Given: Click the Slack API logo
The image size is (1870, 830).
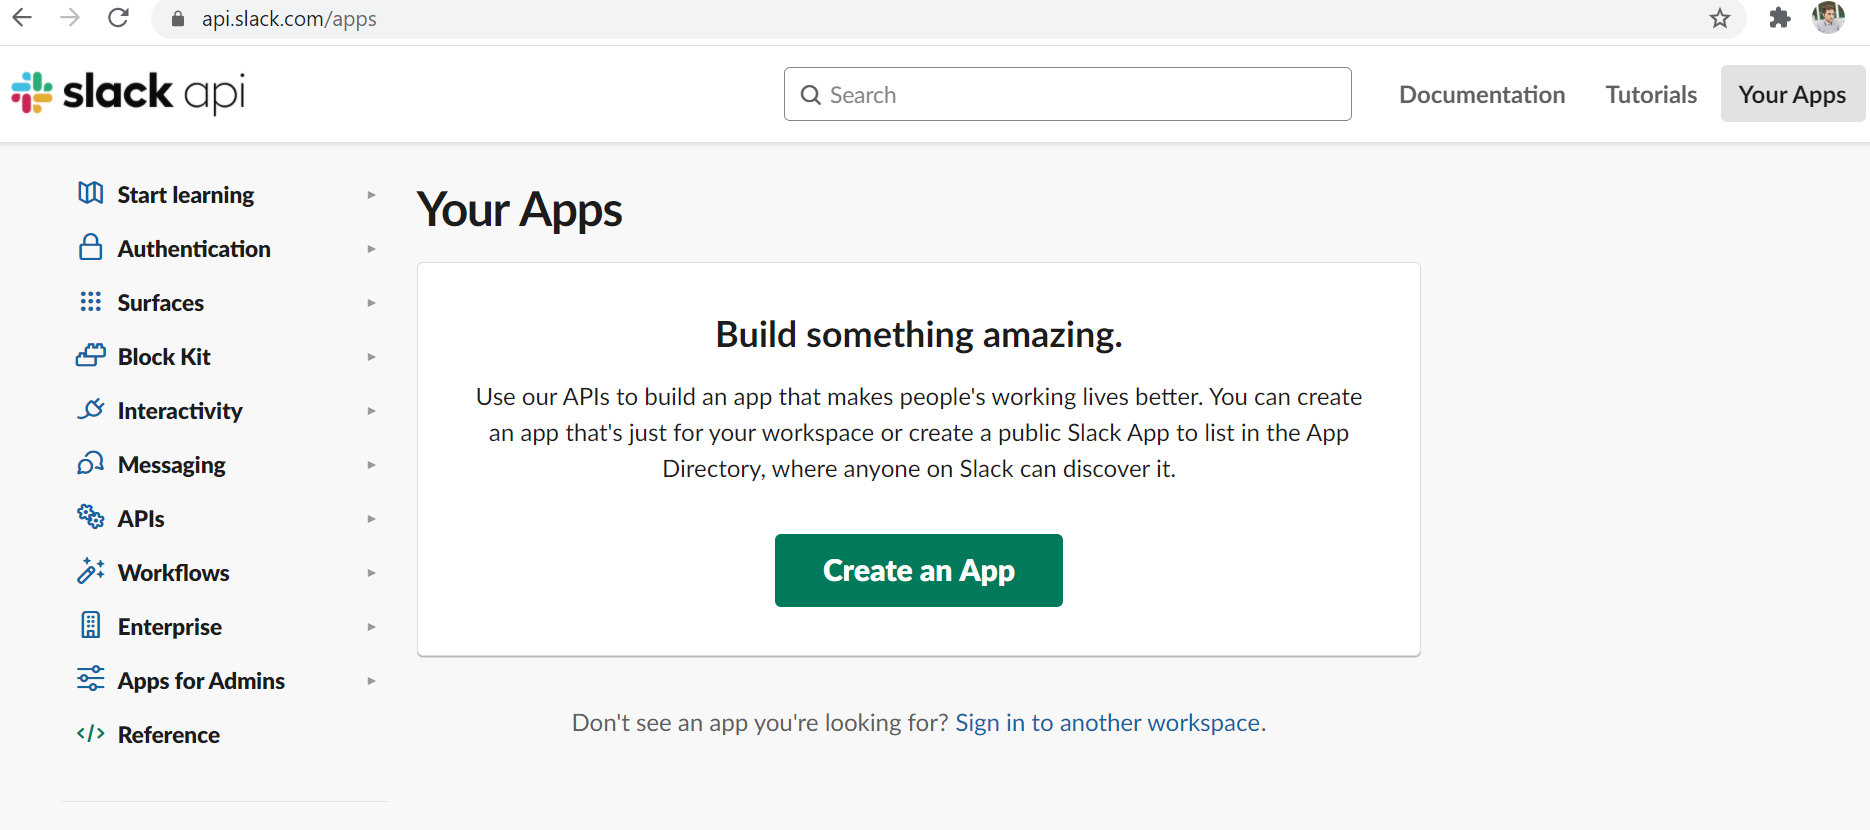Looking at the screenshot, I should tap(128, 93).
